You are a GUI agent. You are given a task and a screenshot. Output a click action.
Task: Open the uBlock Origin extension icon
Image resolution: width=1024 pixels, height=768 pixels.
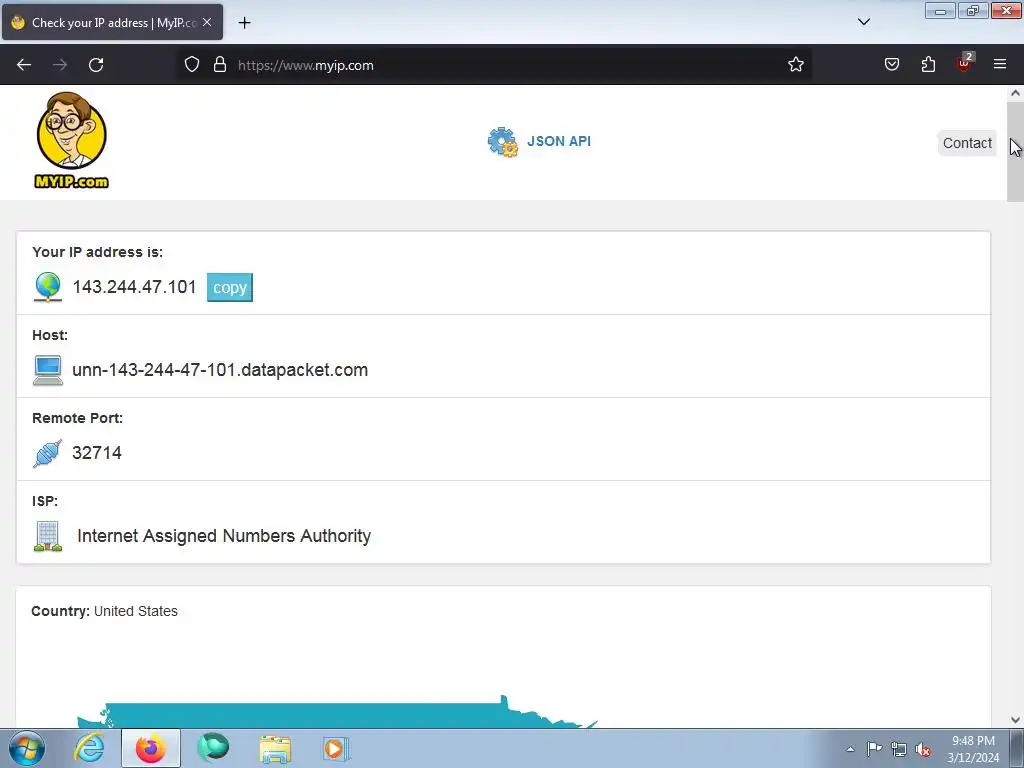(x=965, y=63)
